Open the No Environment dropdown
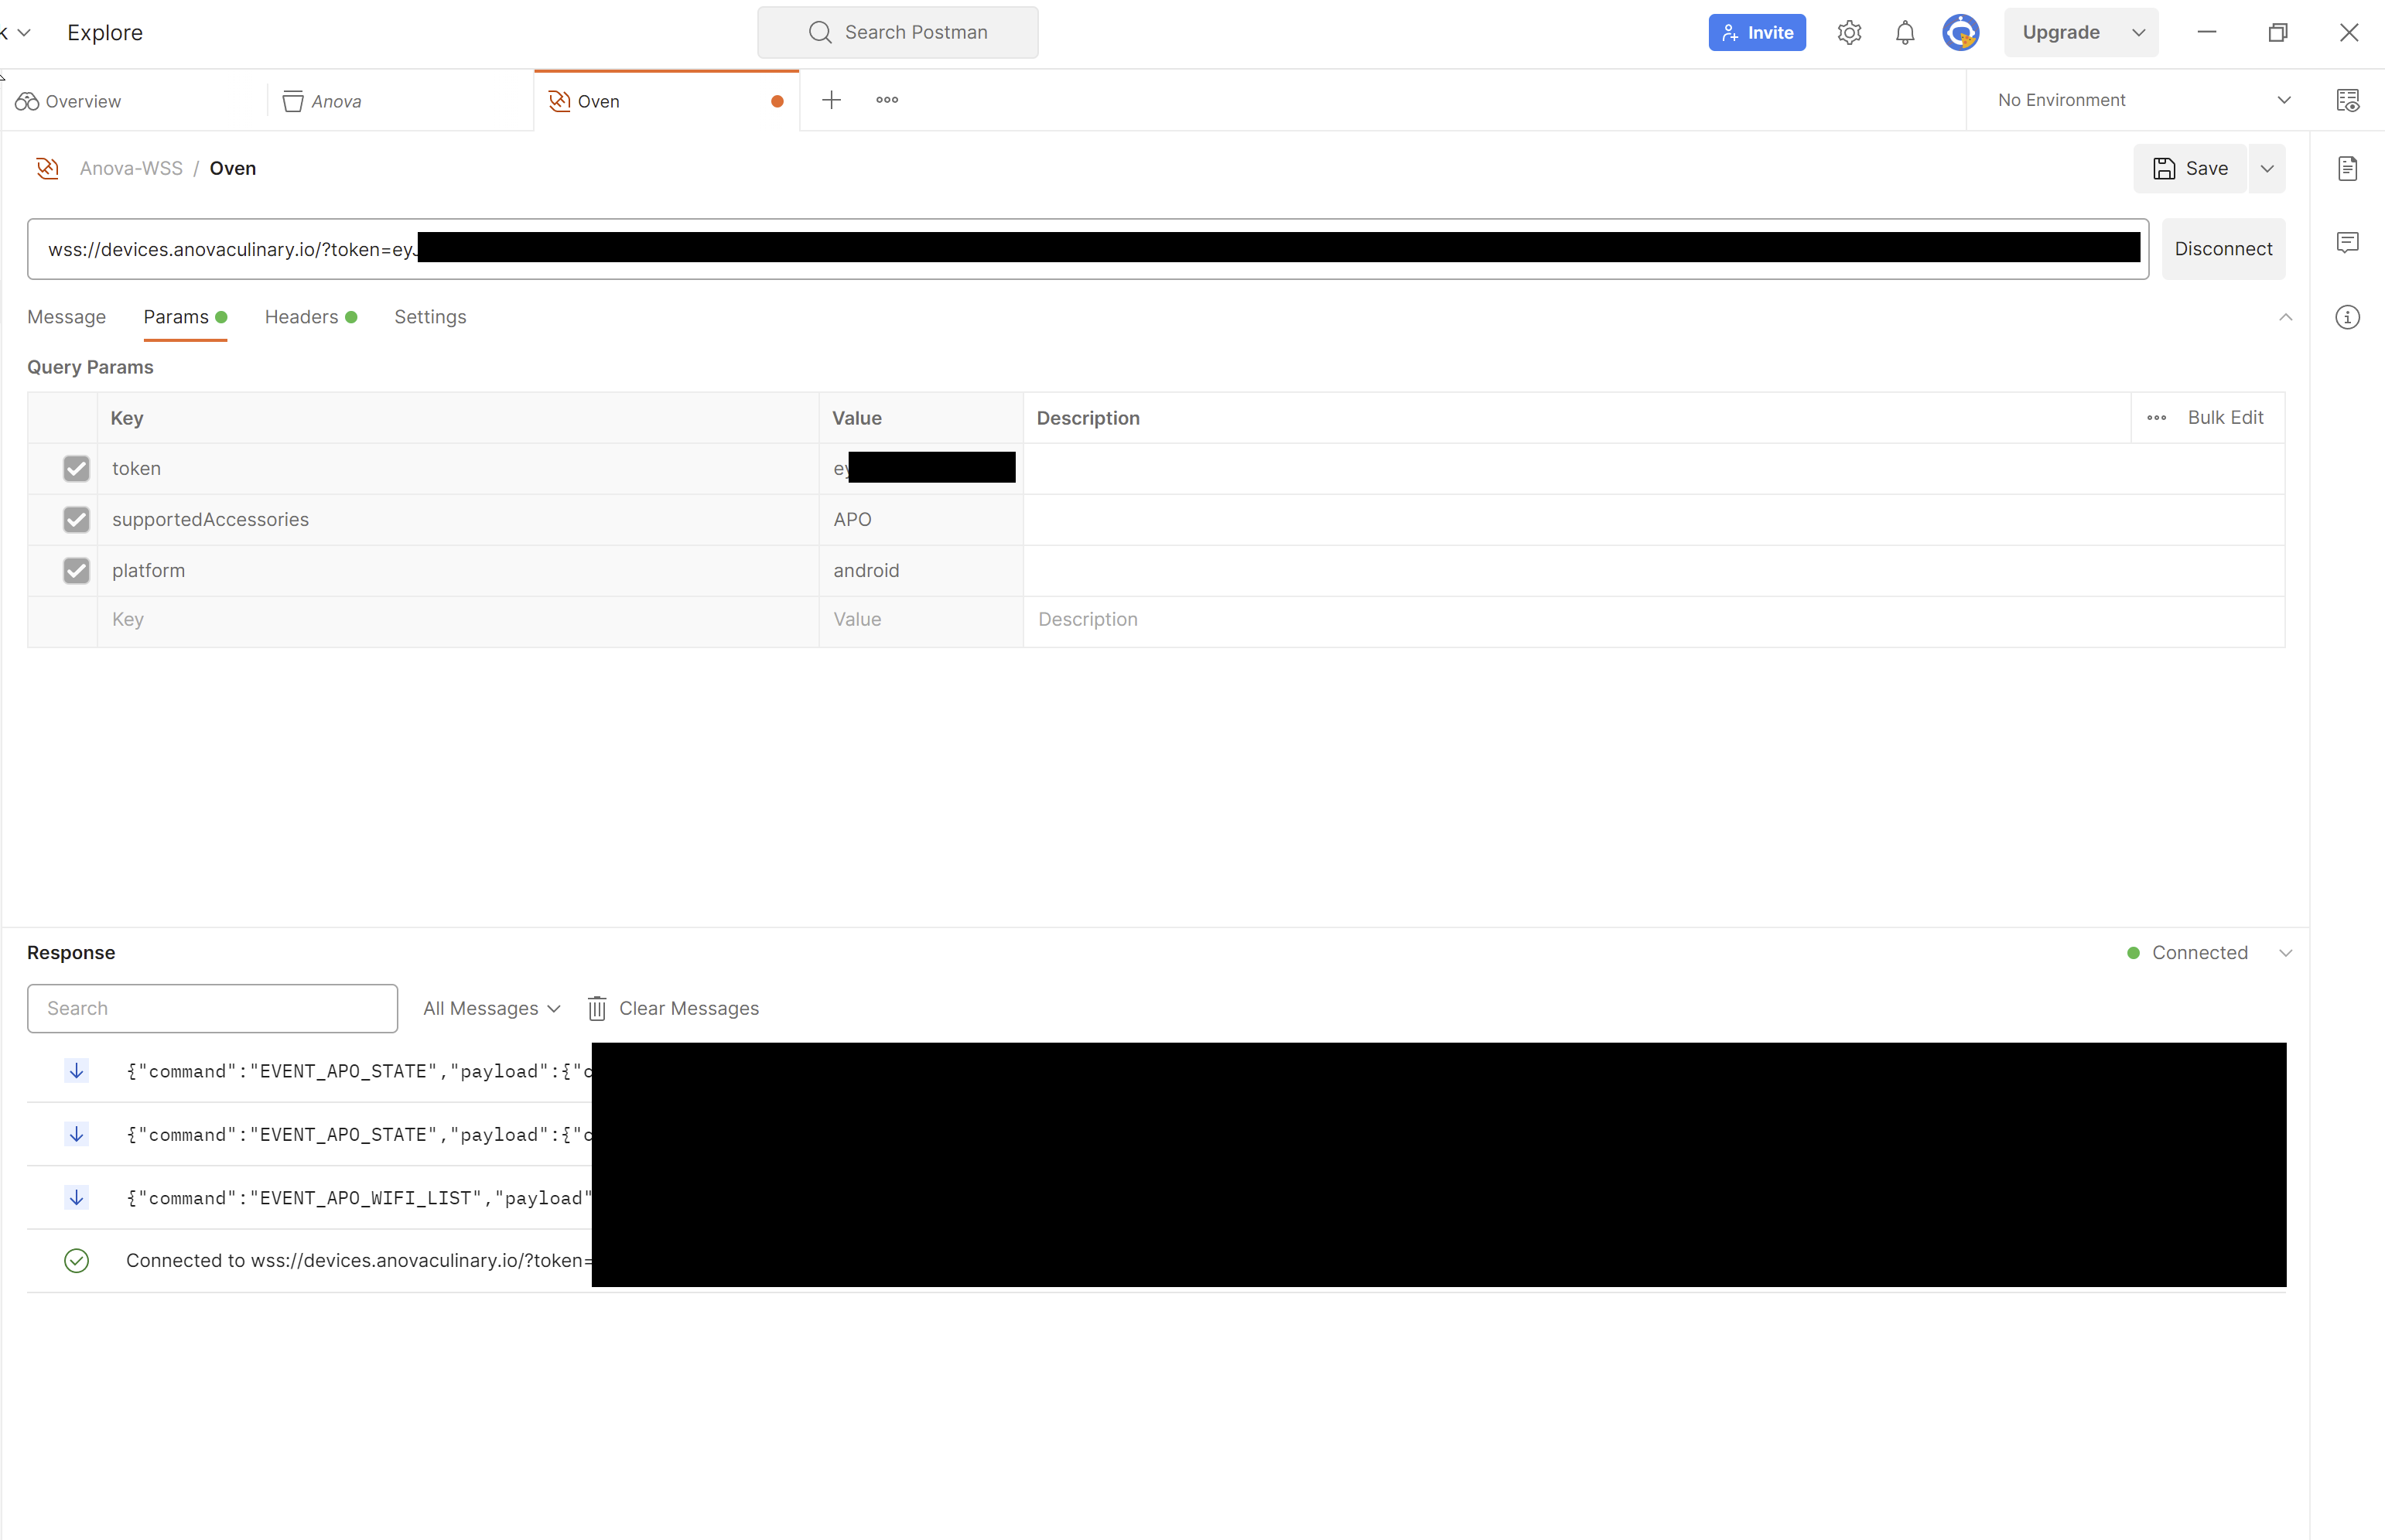Viewport: 2385px width, 1540px height. (2143, 100)
